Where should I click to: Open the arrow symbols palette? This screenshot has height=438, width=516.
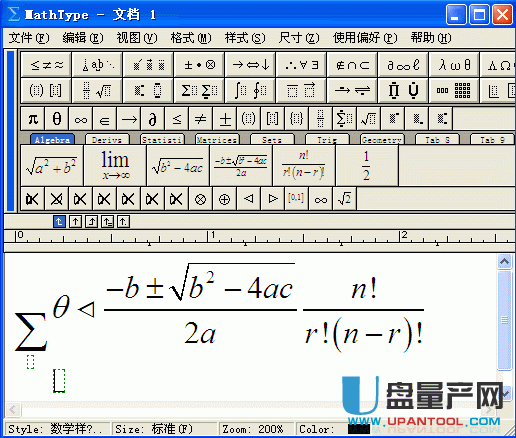tap(250, 65)
